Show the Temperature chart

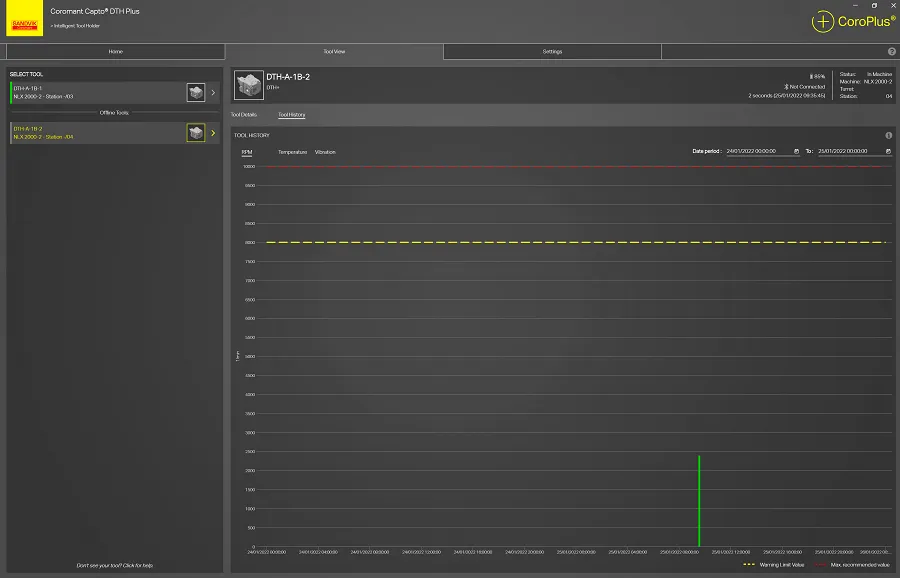[292, 152]
